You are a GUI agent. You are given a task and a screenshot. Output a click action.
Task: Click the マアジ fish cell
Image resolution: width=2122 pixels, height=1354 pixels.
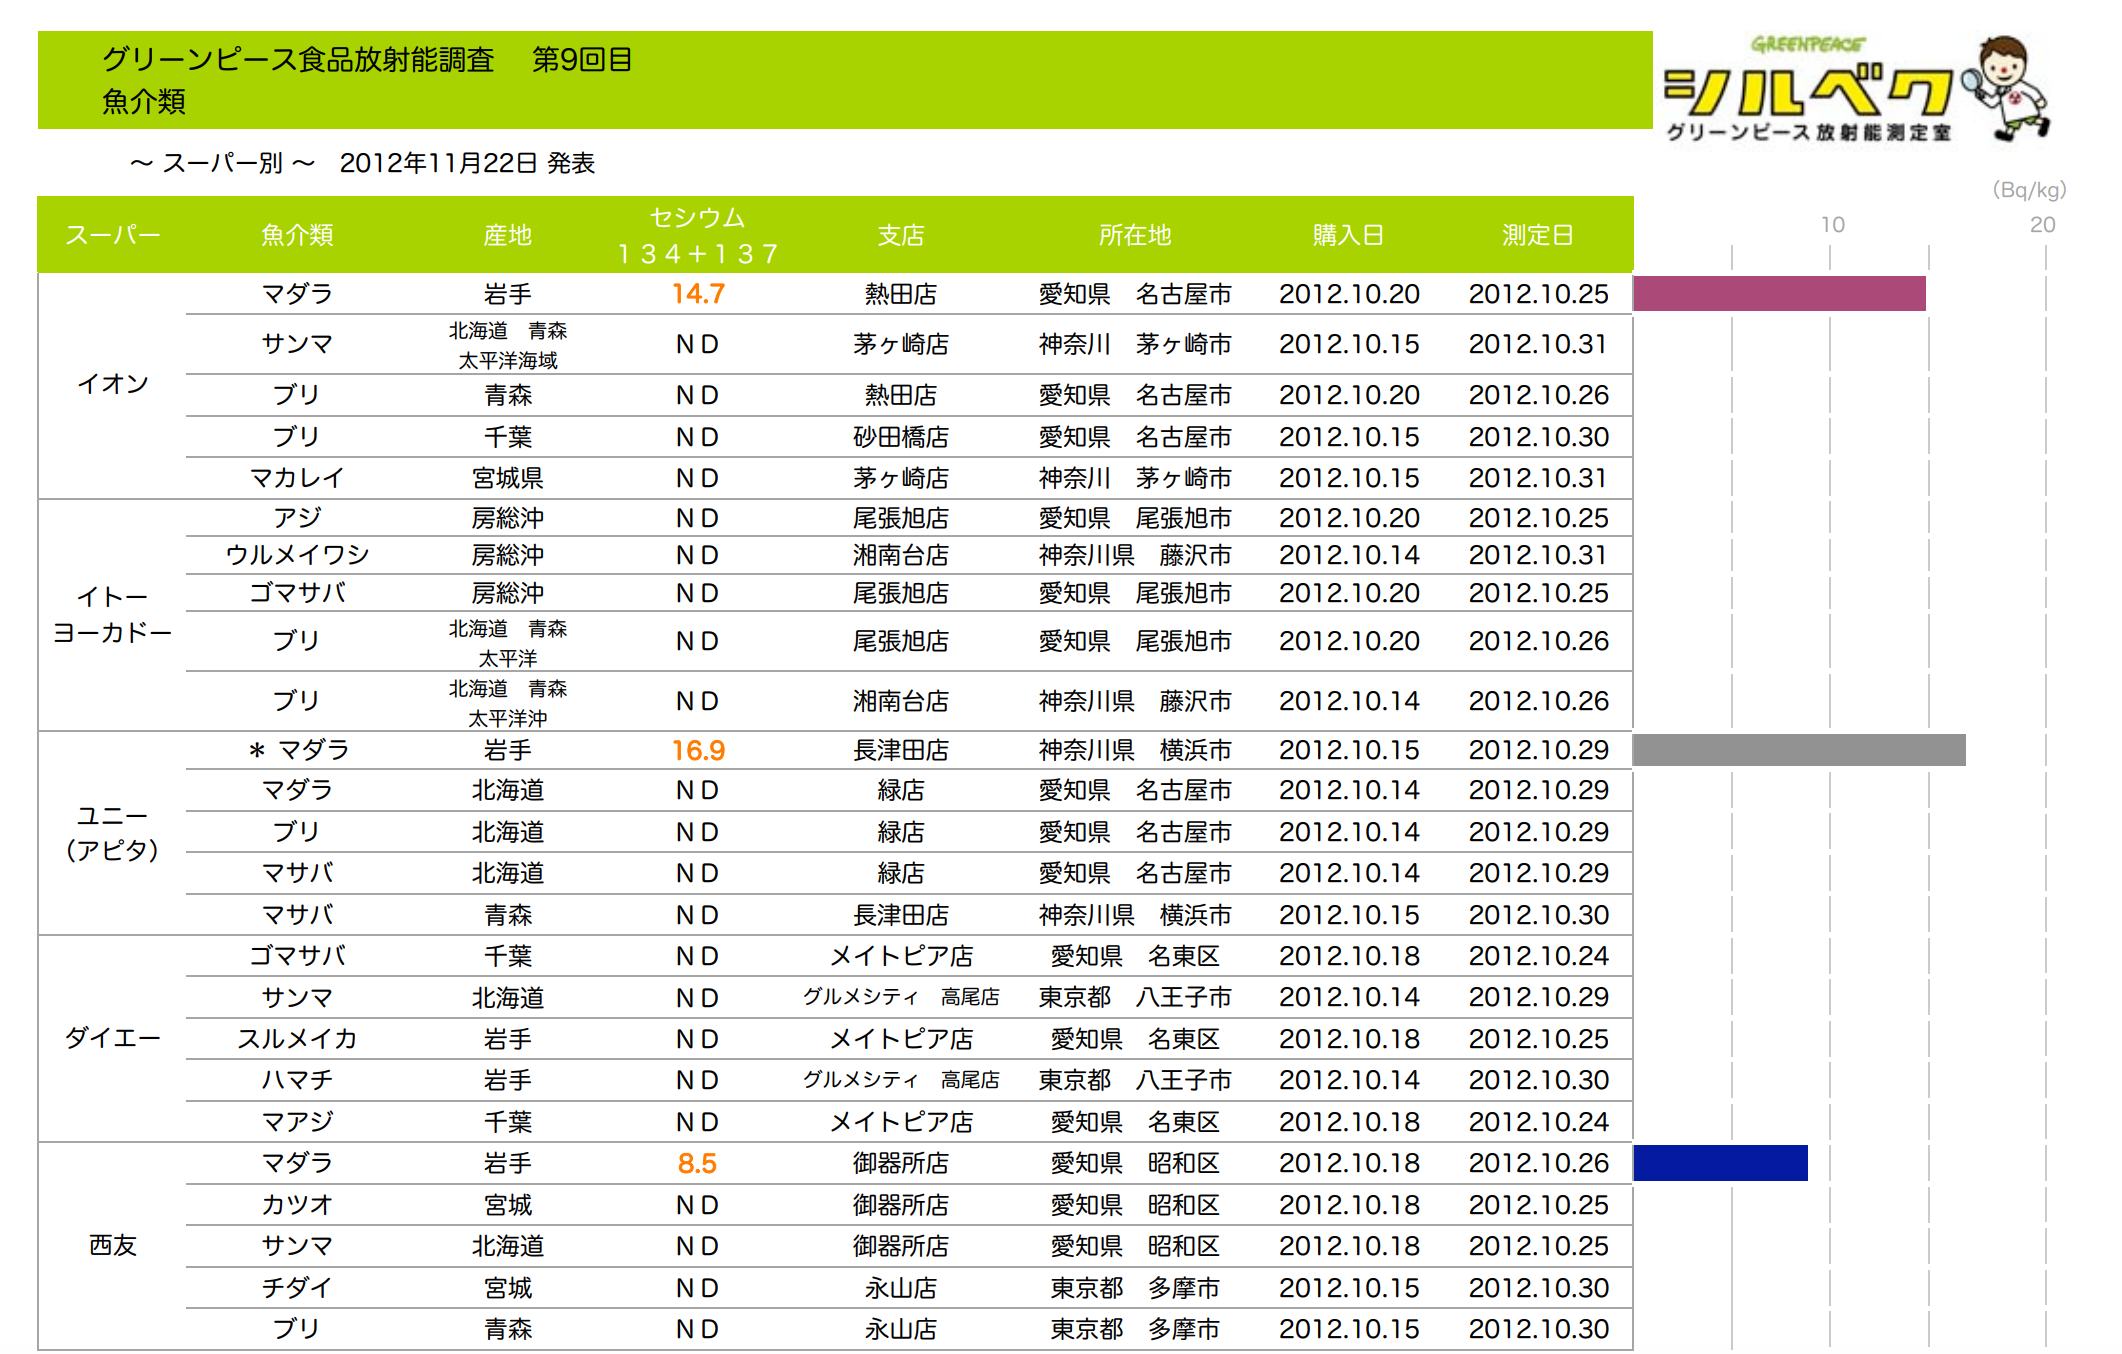point(297,1122)
